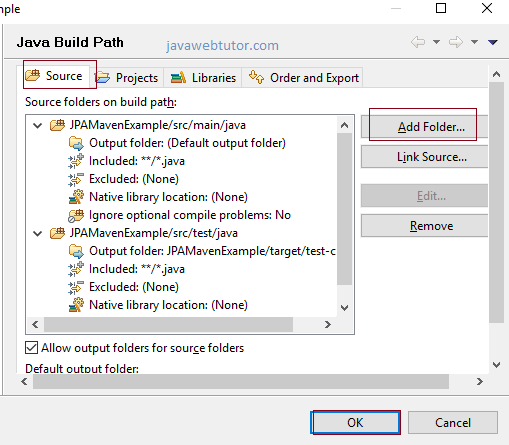Click Ignore optional compile problems icon

coord(76,215)
